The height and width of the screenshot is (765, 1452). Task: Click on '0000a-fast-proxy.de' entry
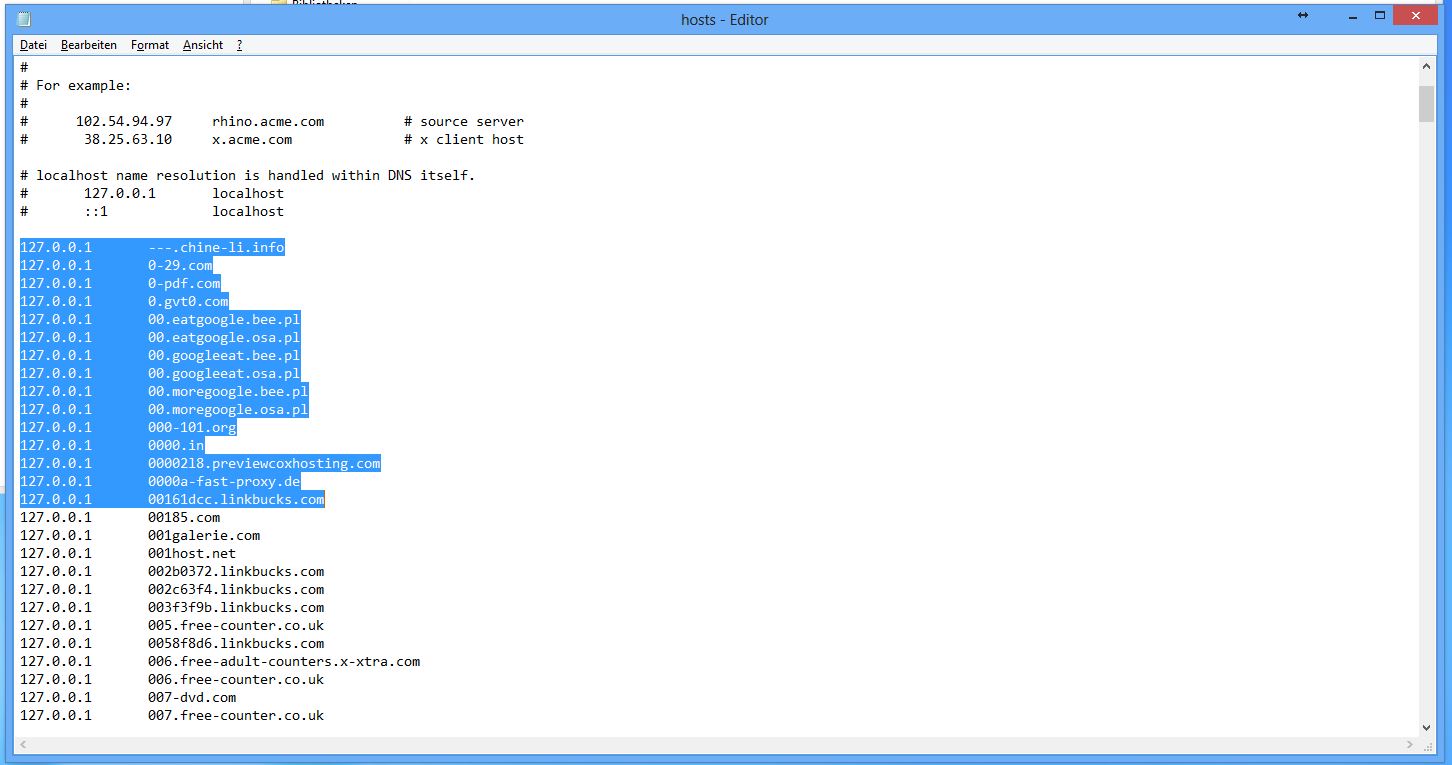click(224, 481)
